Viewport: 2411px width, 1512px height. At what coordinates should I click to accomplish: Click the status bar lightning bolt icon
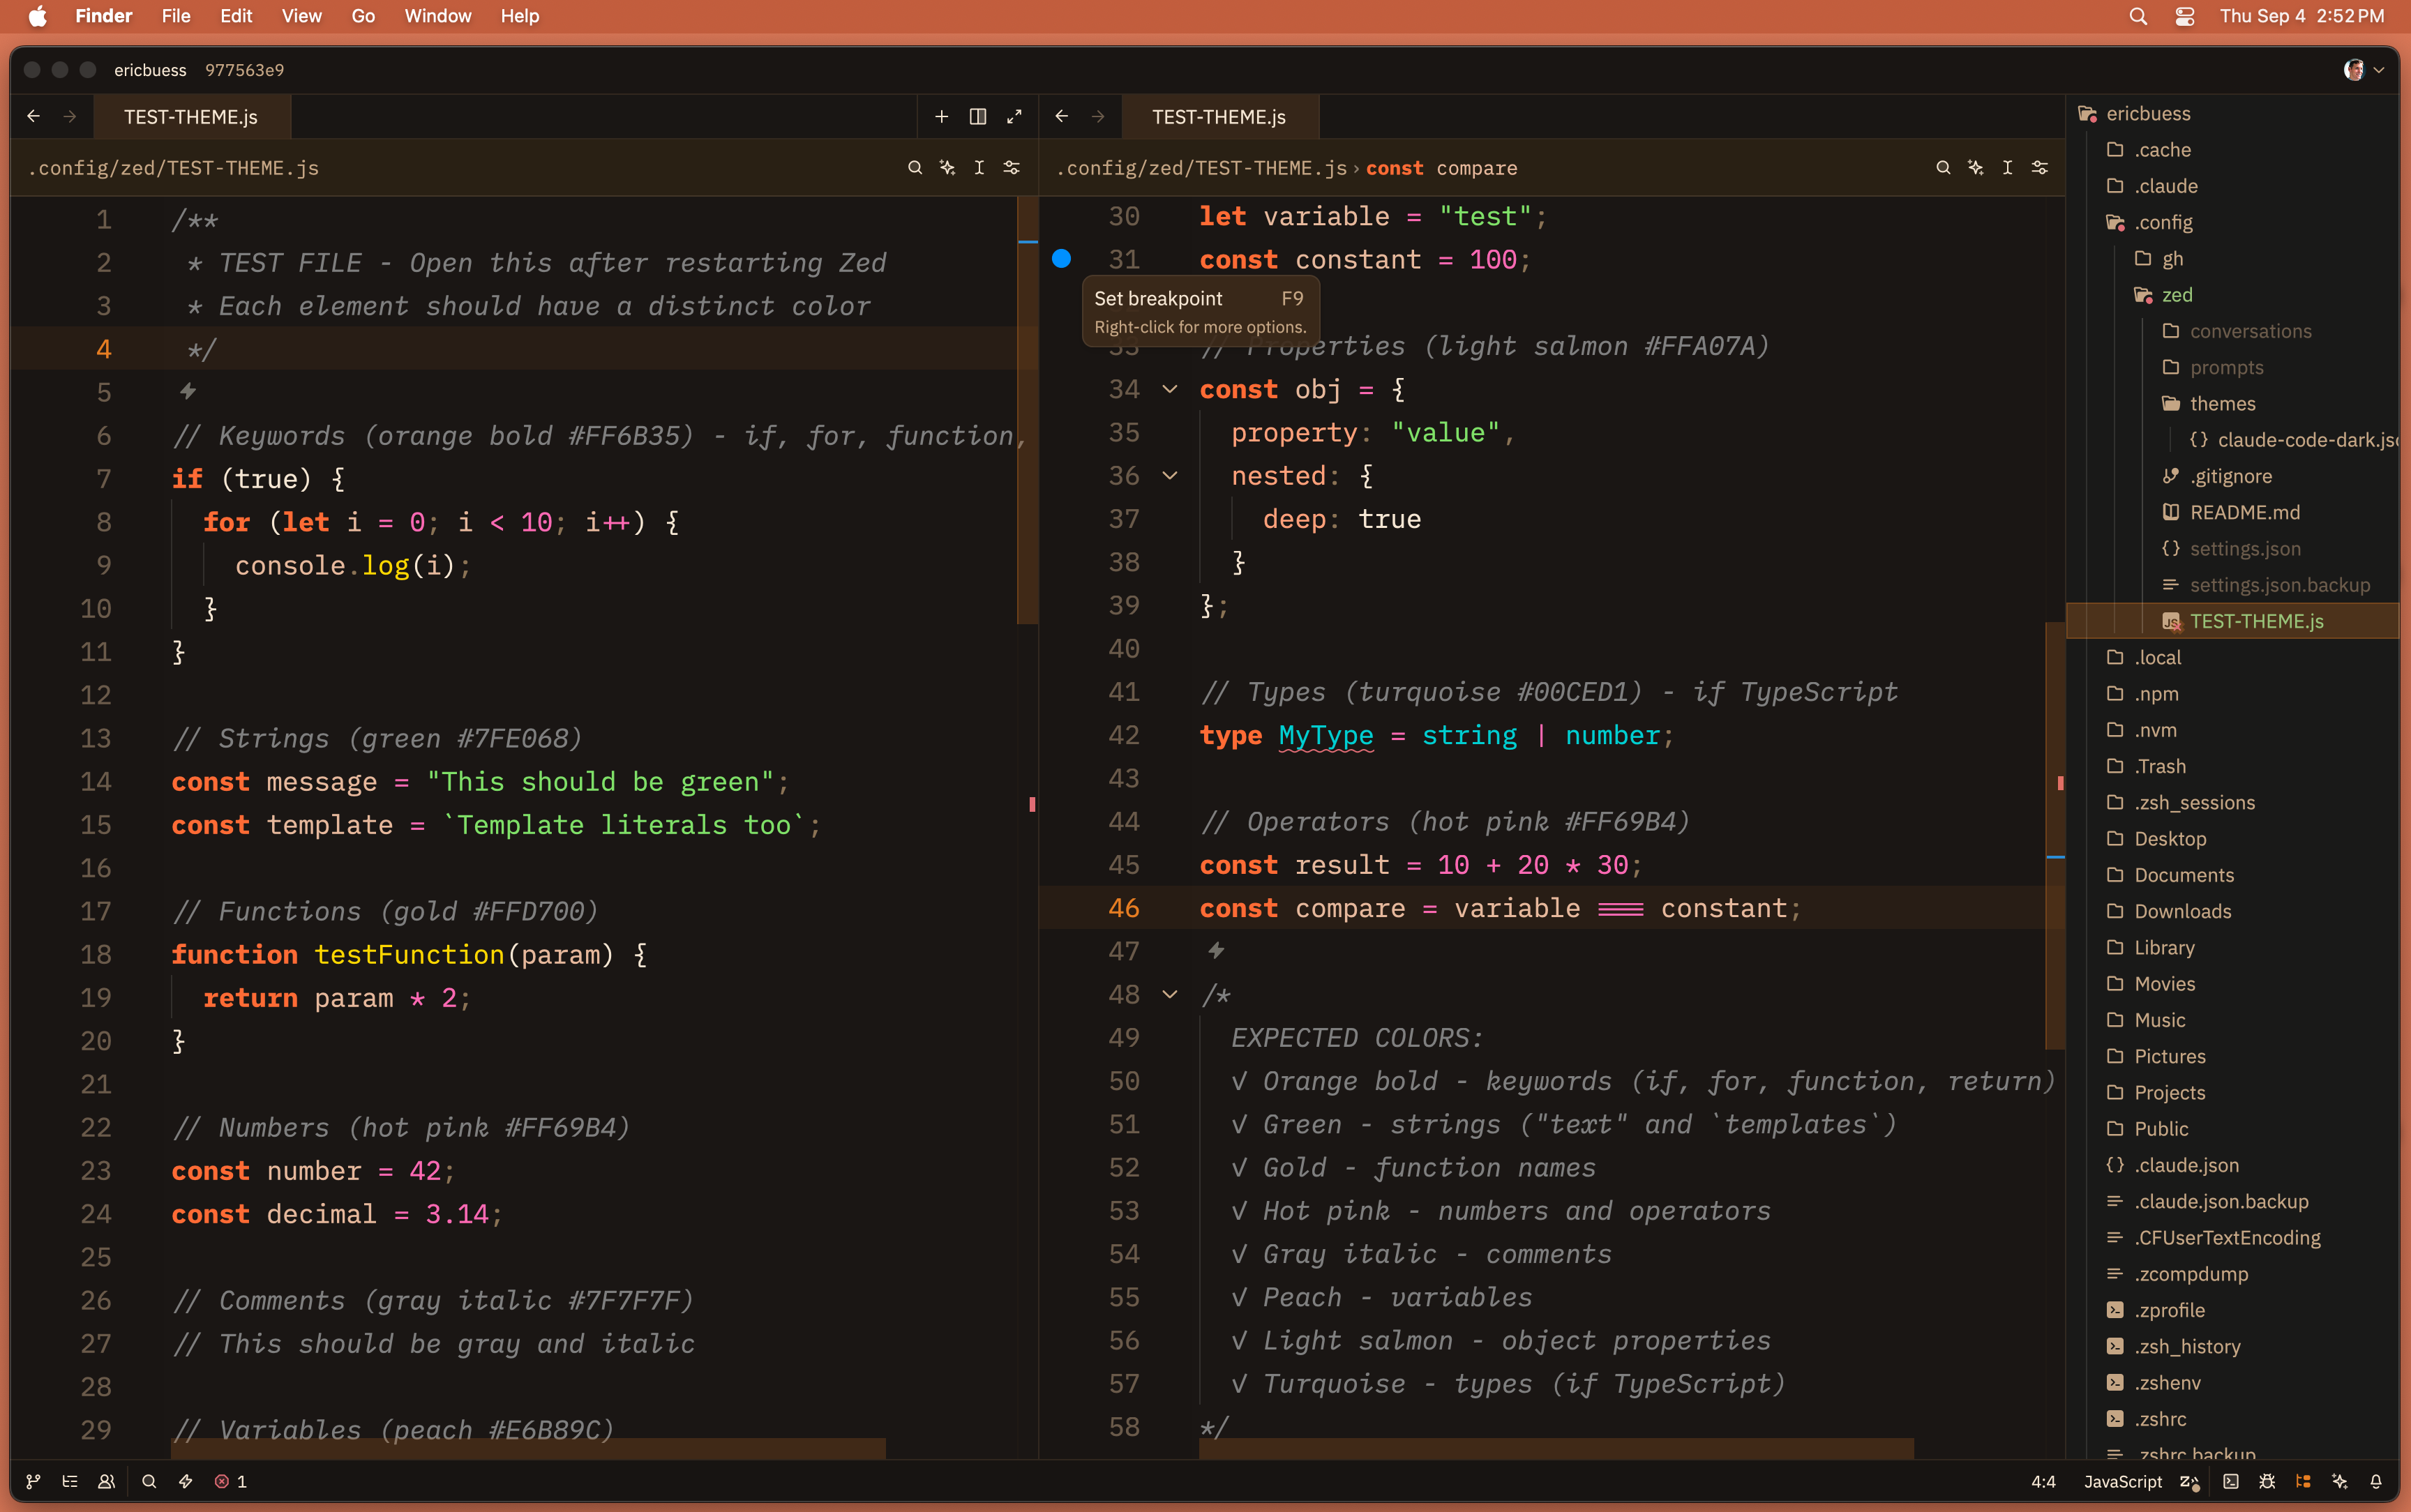pos(185,1481)
